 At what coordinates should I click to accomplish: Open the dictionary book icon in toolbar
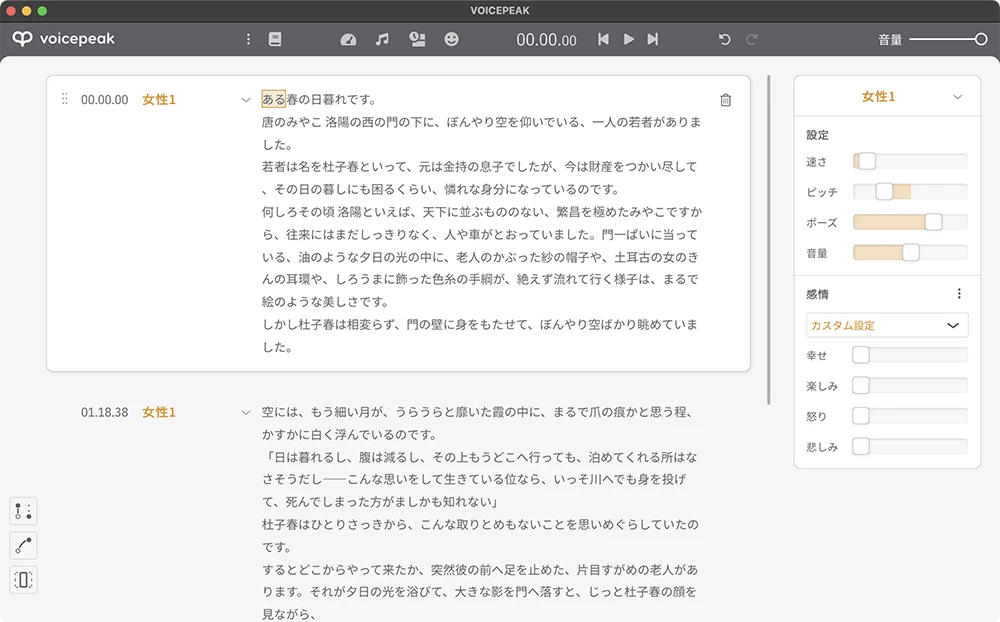275,39
